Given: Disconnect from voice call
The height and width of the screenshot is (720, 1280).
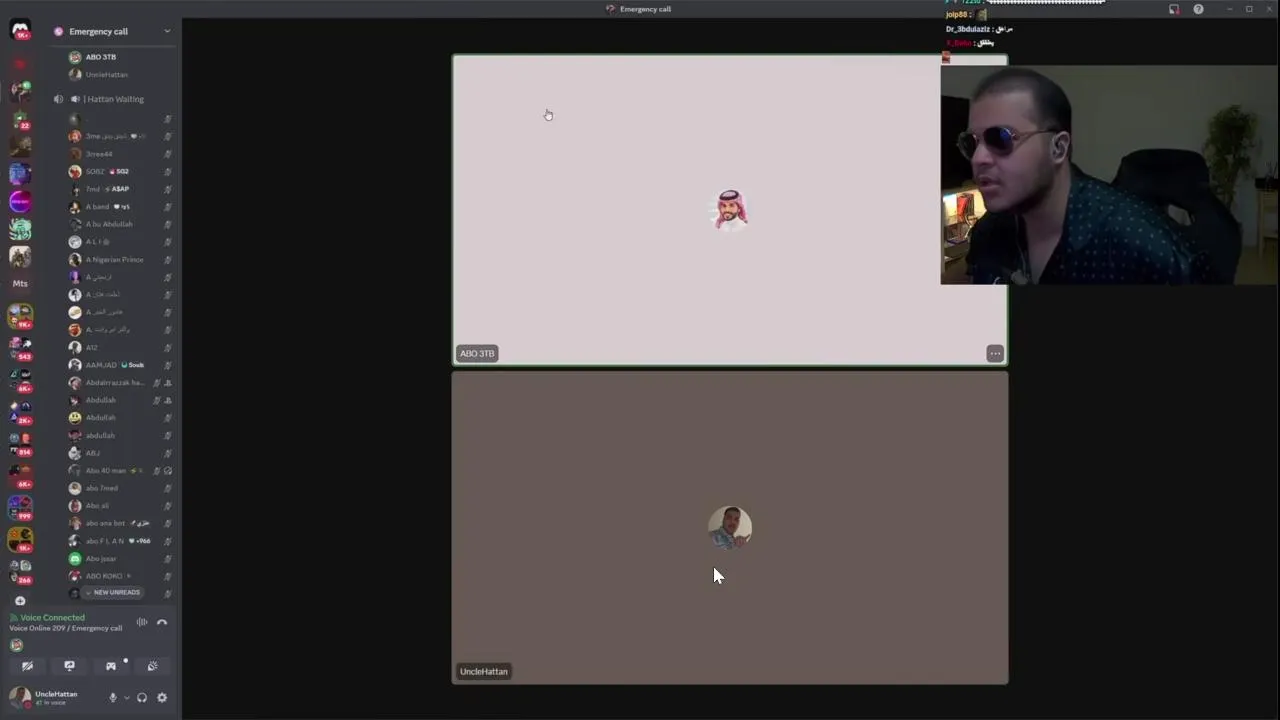Looking at the screenshot, I should pos(162,622).
